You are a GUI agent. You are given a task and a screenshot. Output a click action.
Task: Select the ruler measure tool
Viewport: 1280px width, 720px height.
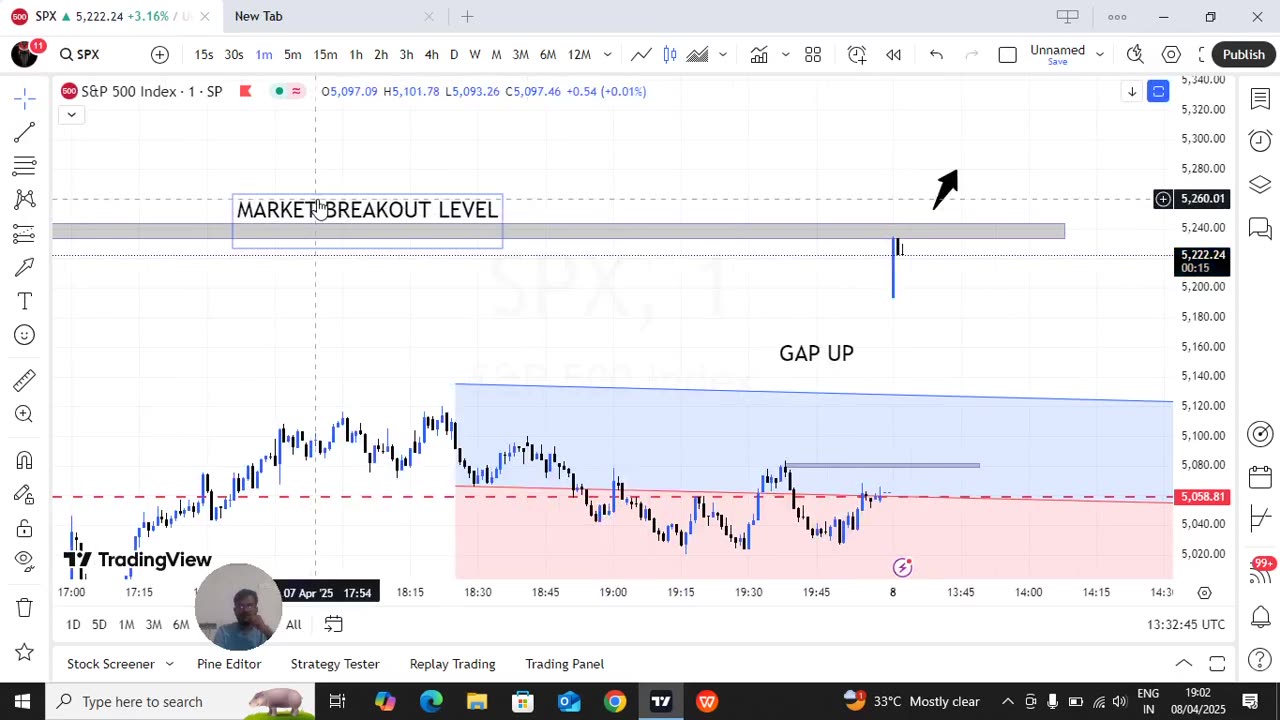25,380
